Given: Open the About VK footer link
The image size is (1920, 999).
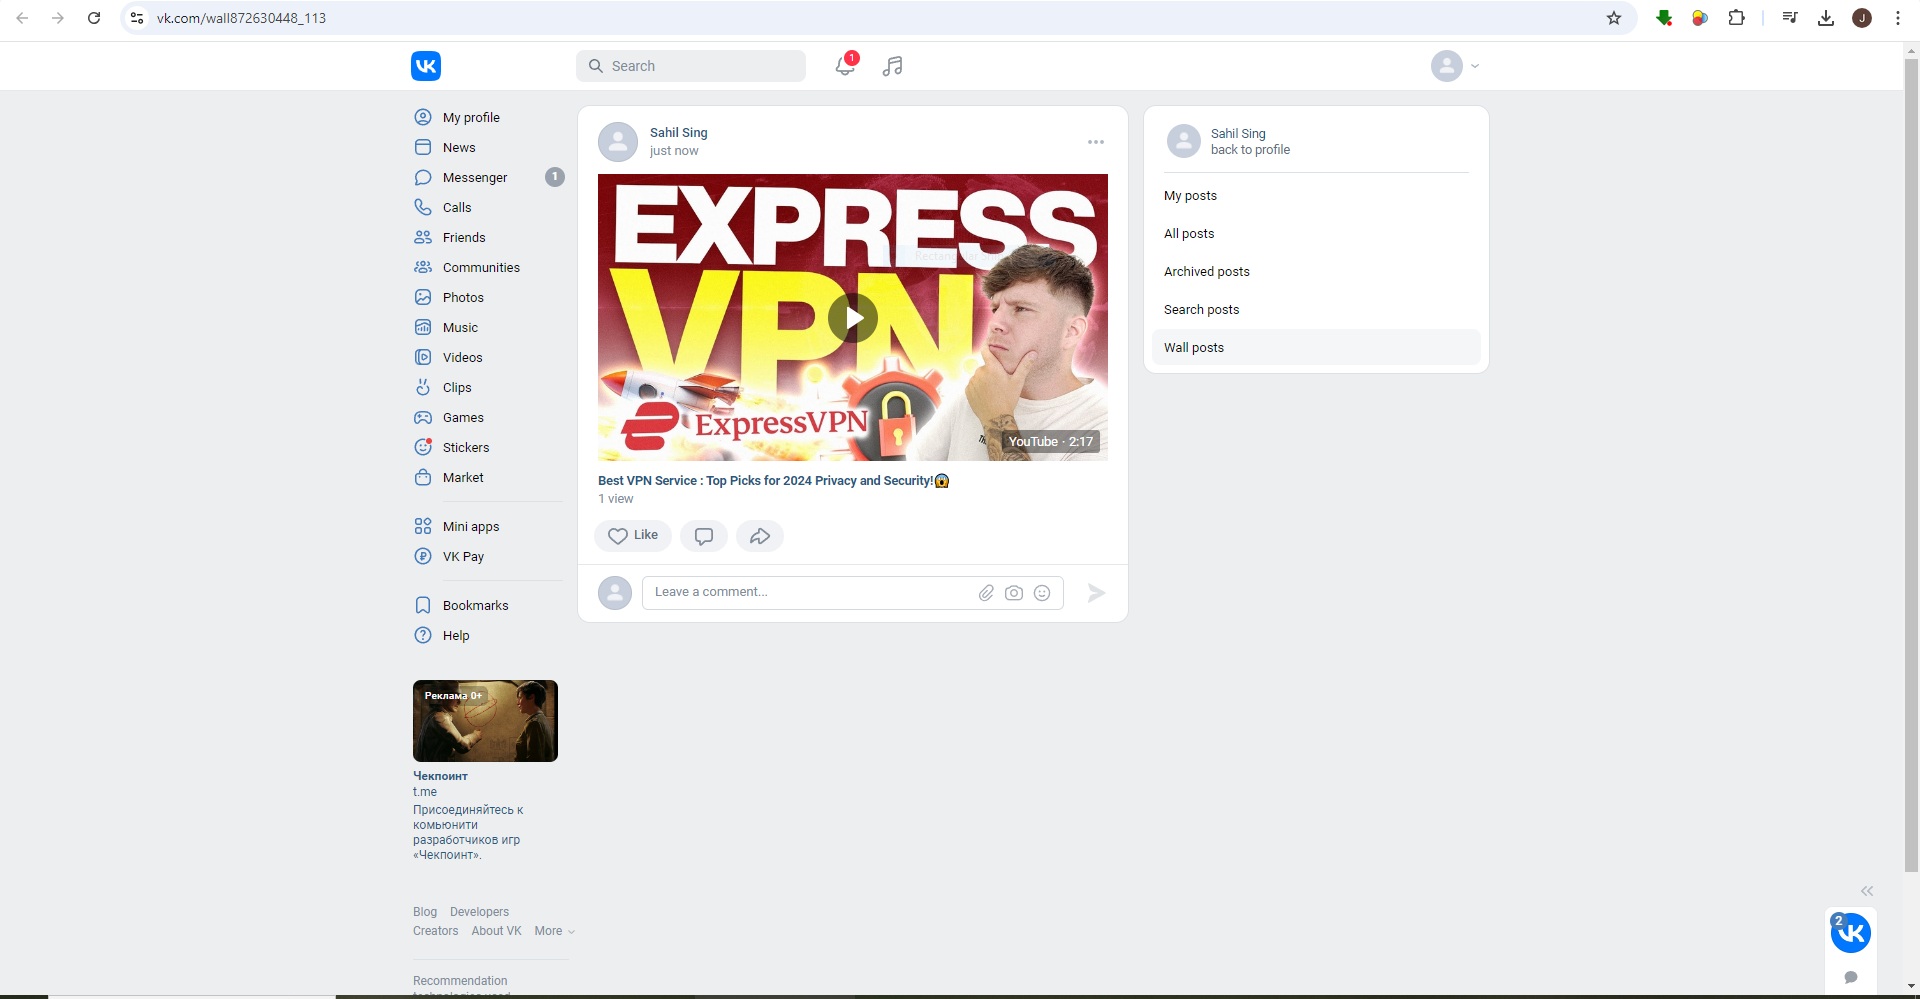Looking at the screenshot, I should [496, 931].
